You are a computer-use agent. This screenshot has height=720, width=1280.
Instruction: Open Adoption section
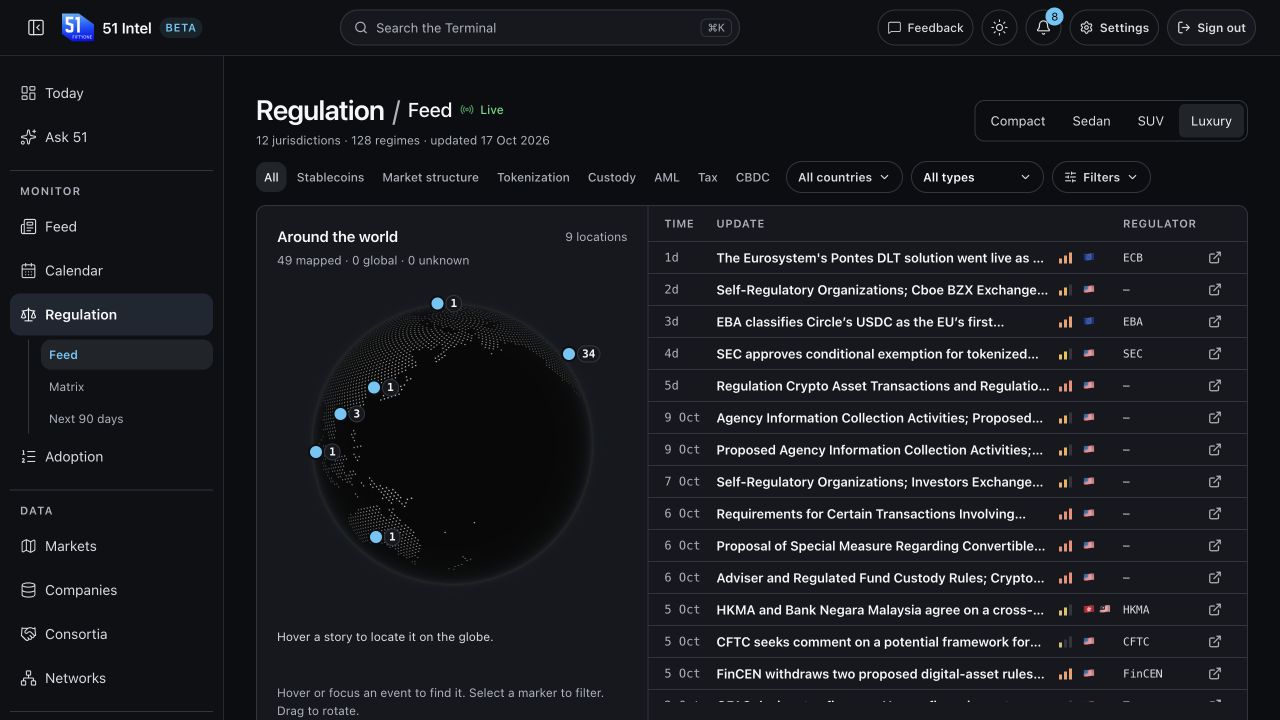(x=111, y=457)
